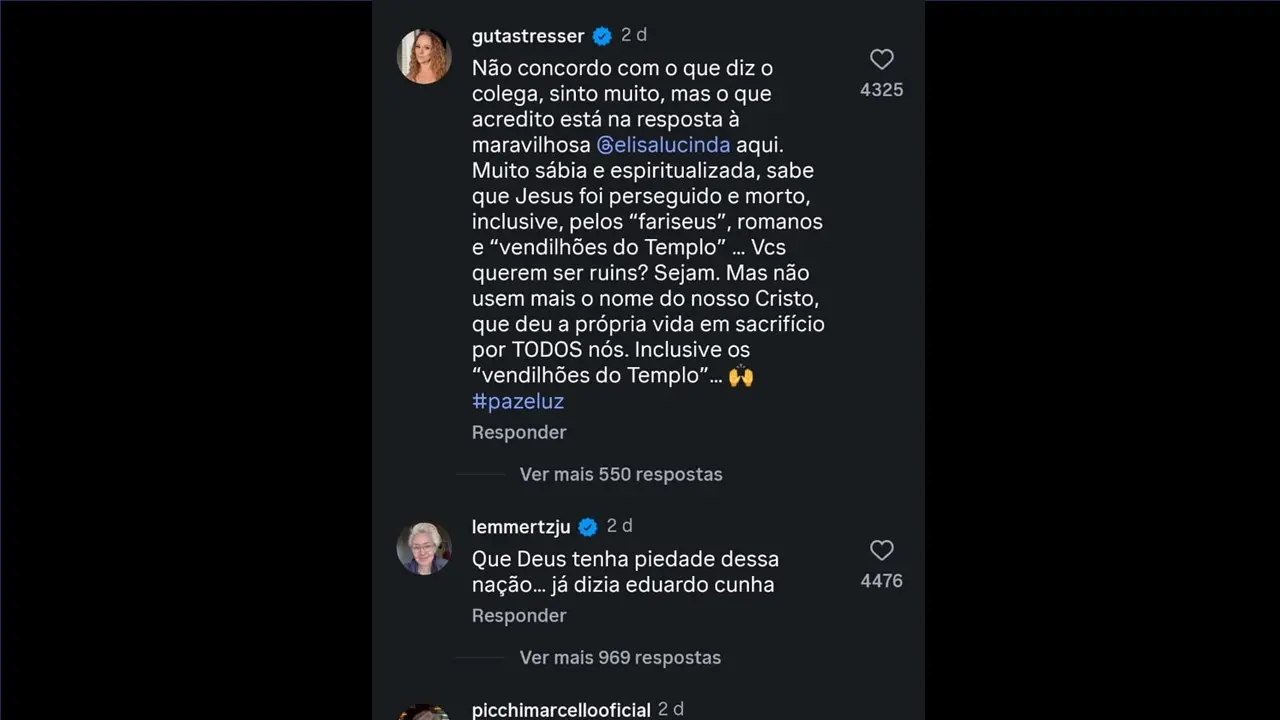Expand 'Ver mais 550 respostas' under gutastresser

(620, 474)
